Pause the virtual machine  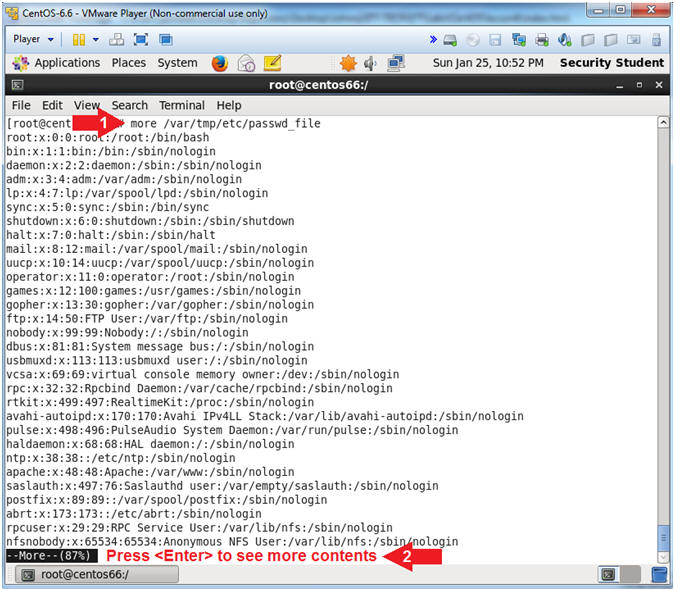(x=79, y=40)
